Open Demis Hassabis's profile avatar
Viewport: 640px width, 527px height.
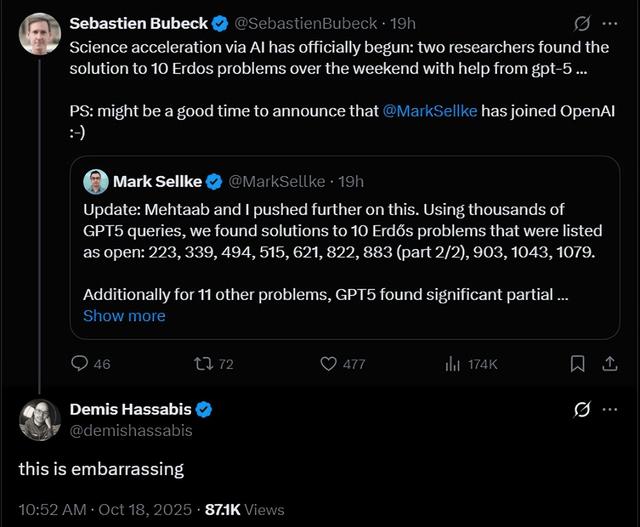pos(40,420)
